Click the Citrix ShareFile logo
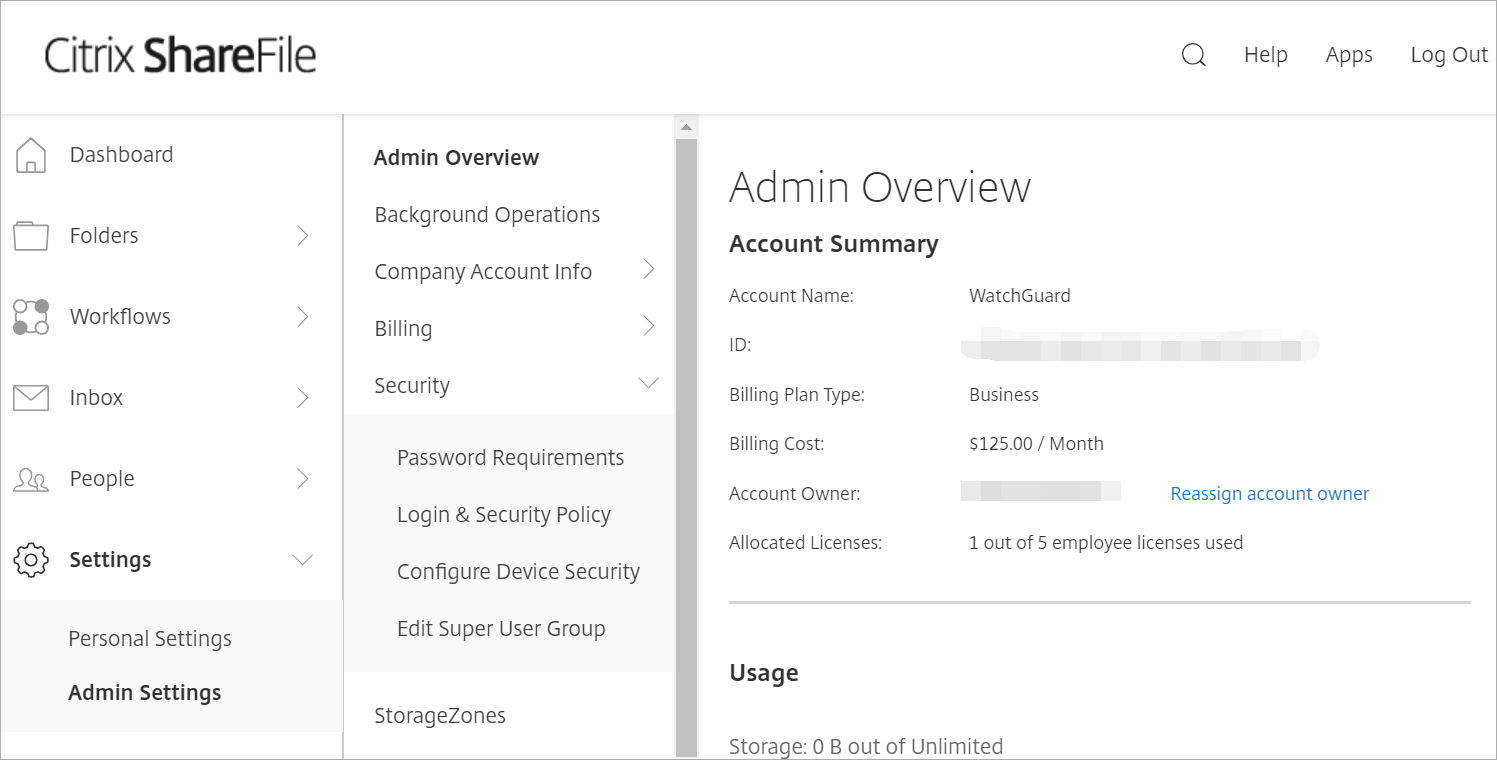 pos(180,56)
